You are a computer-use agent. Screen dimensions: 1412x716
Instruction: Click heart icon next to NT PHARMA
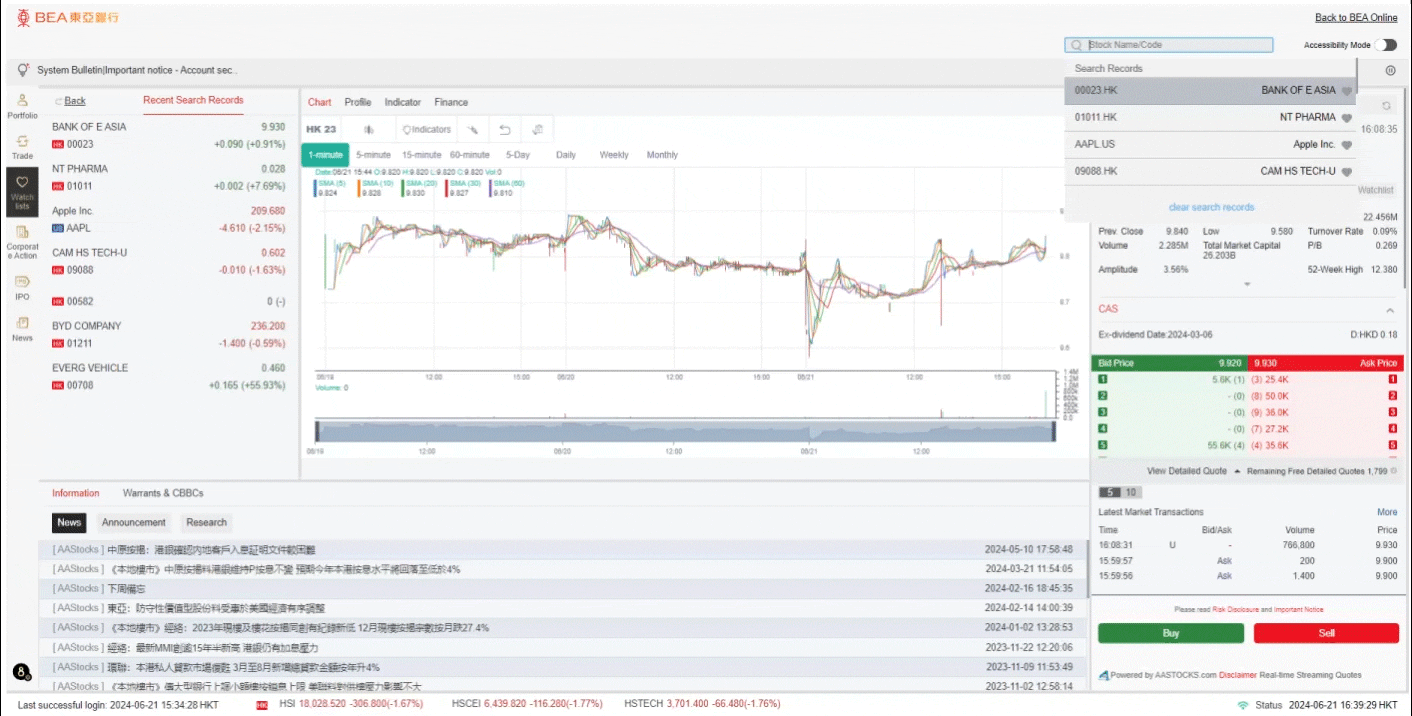(1347, 118)
